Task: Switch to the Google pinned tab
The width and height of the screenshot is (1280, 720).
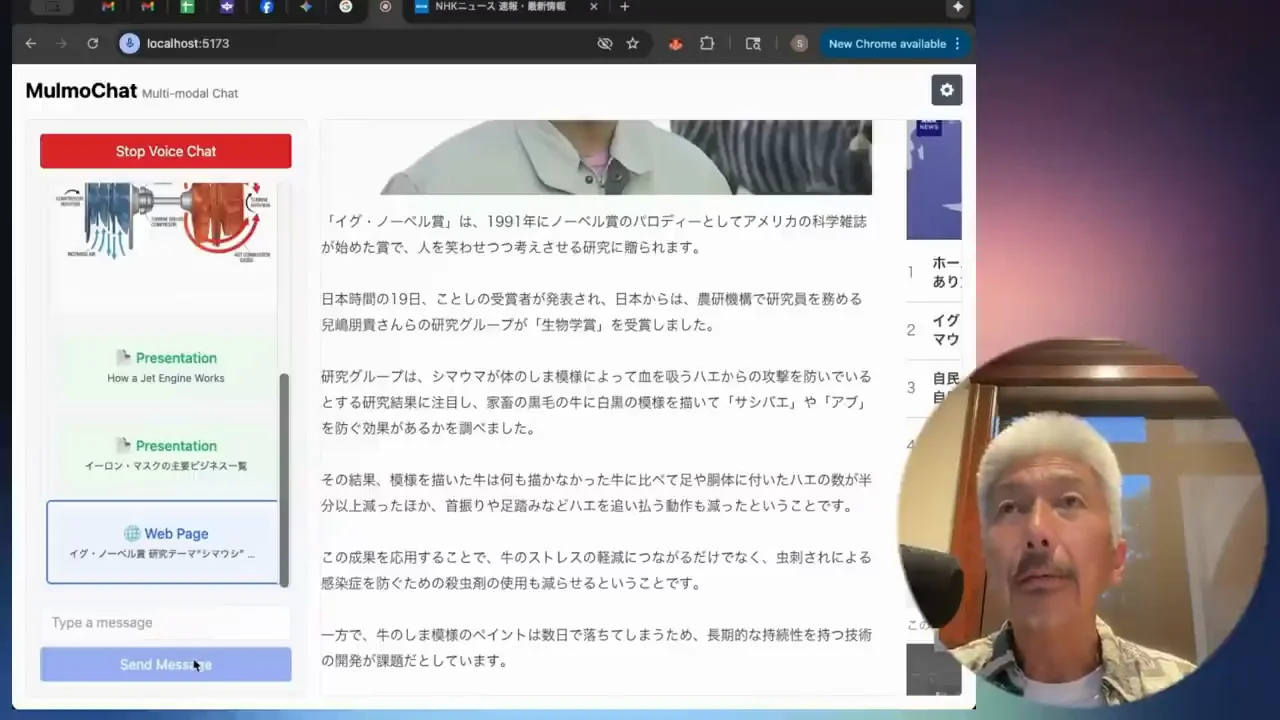Action: coord(346,7)
